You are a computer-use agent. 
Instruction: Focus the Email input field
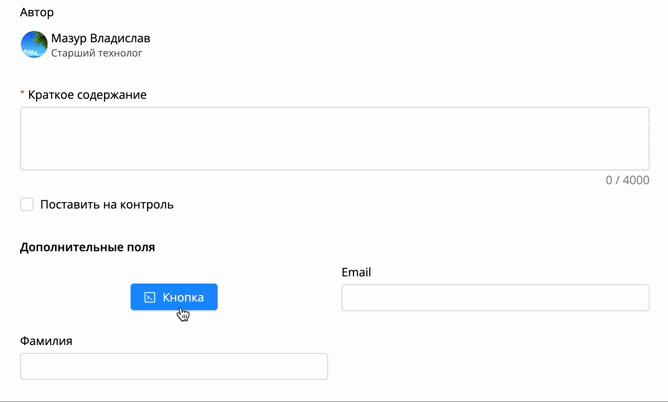tap(495, 298)
